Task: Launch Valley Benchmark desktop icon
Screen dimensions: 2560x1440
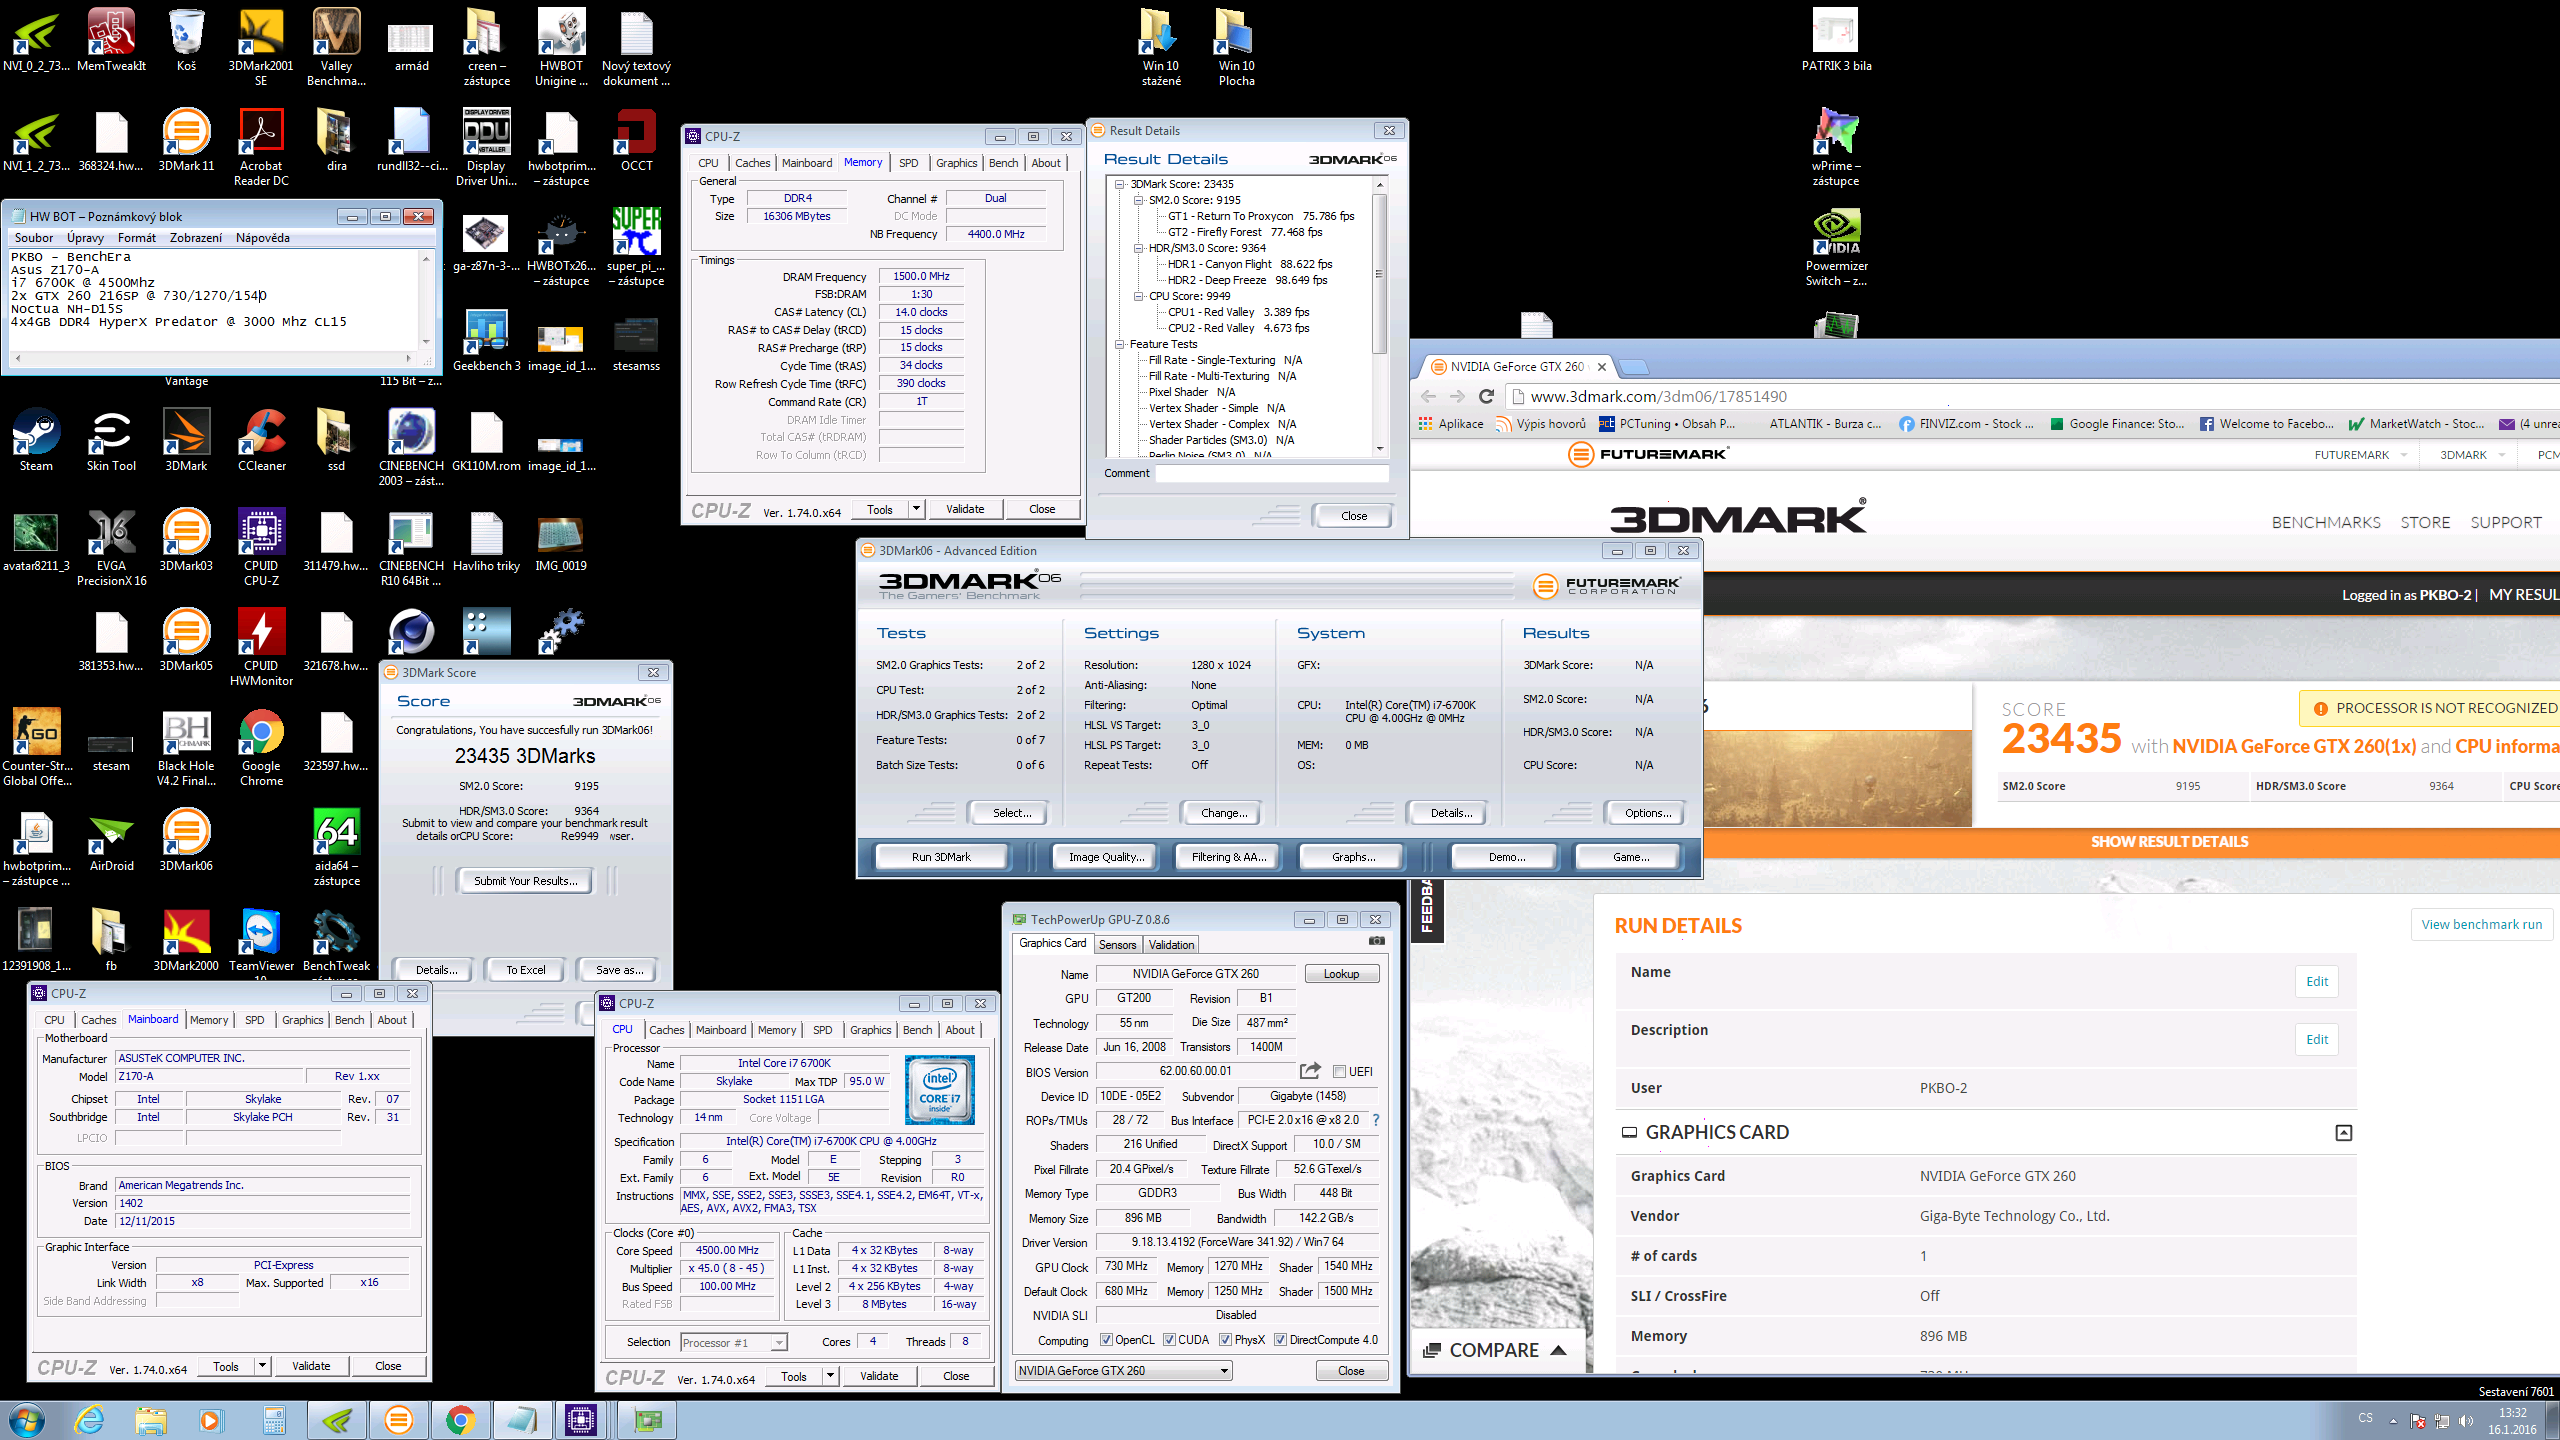Action: click(x=336, y=47)
